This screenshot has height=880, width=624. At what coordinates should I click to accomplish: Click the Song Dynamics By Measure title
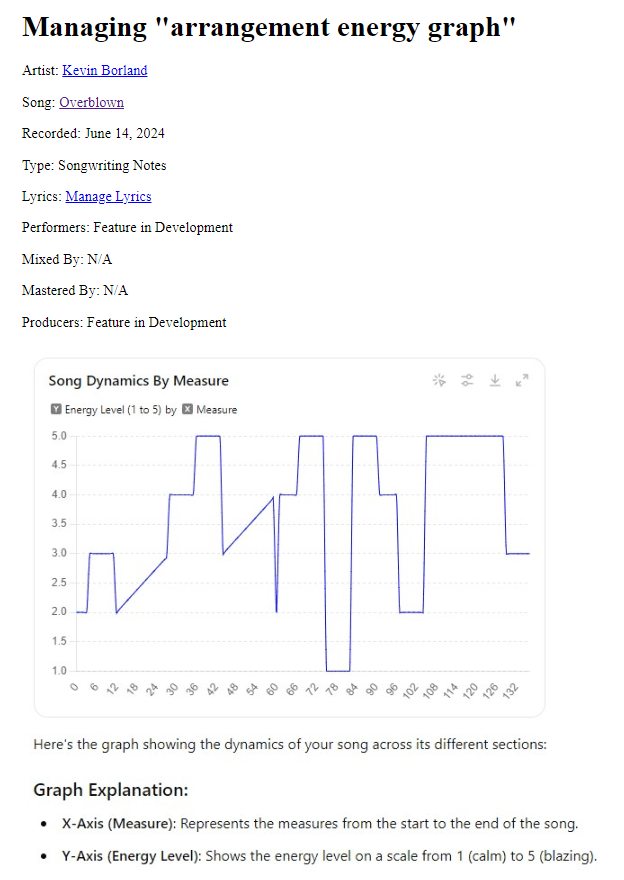pyautogui.click(x=138, y=381)
